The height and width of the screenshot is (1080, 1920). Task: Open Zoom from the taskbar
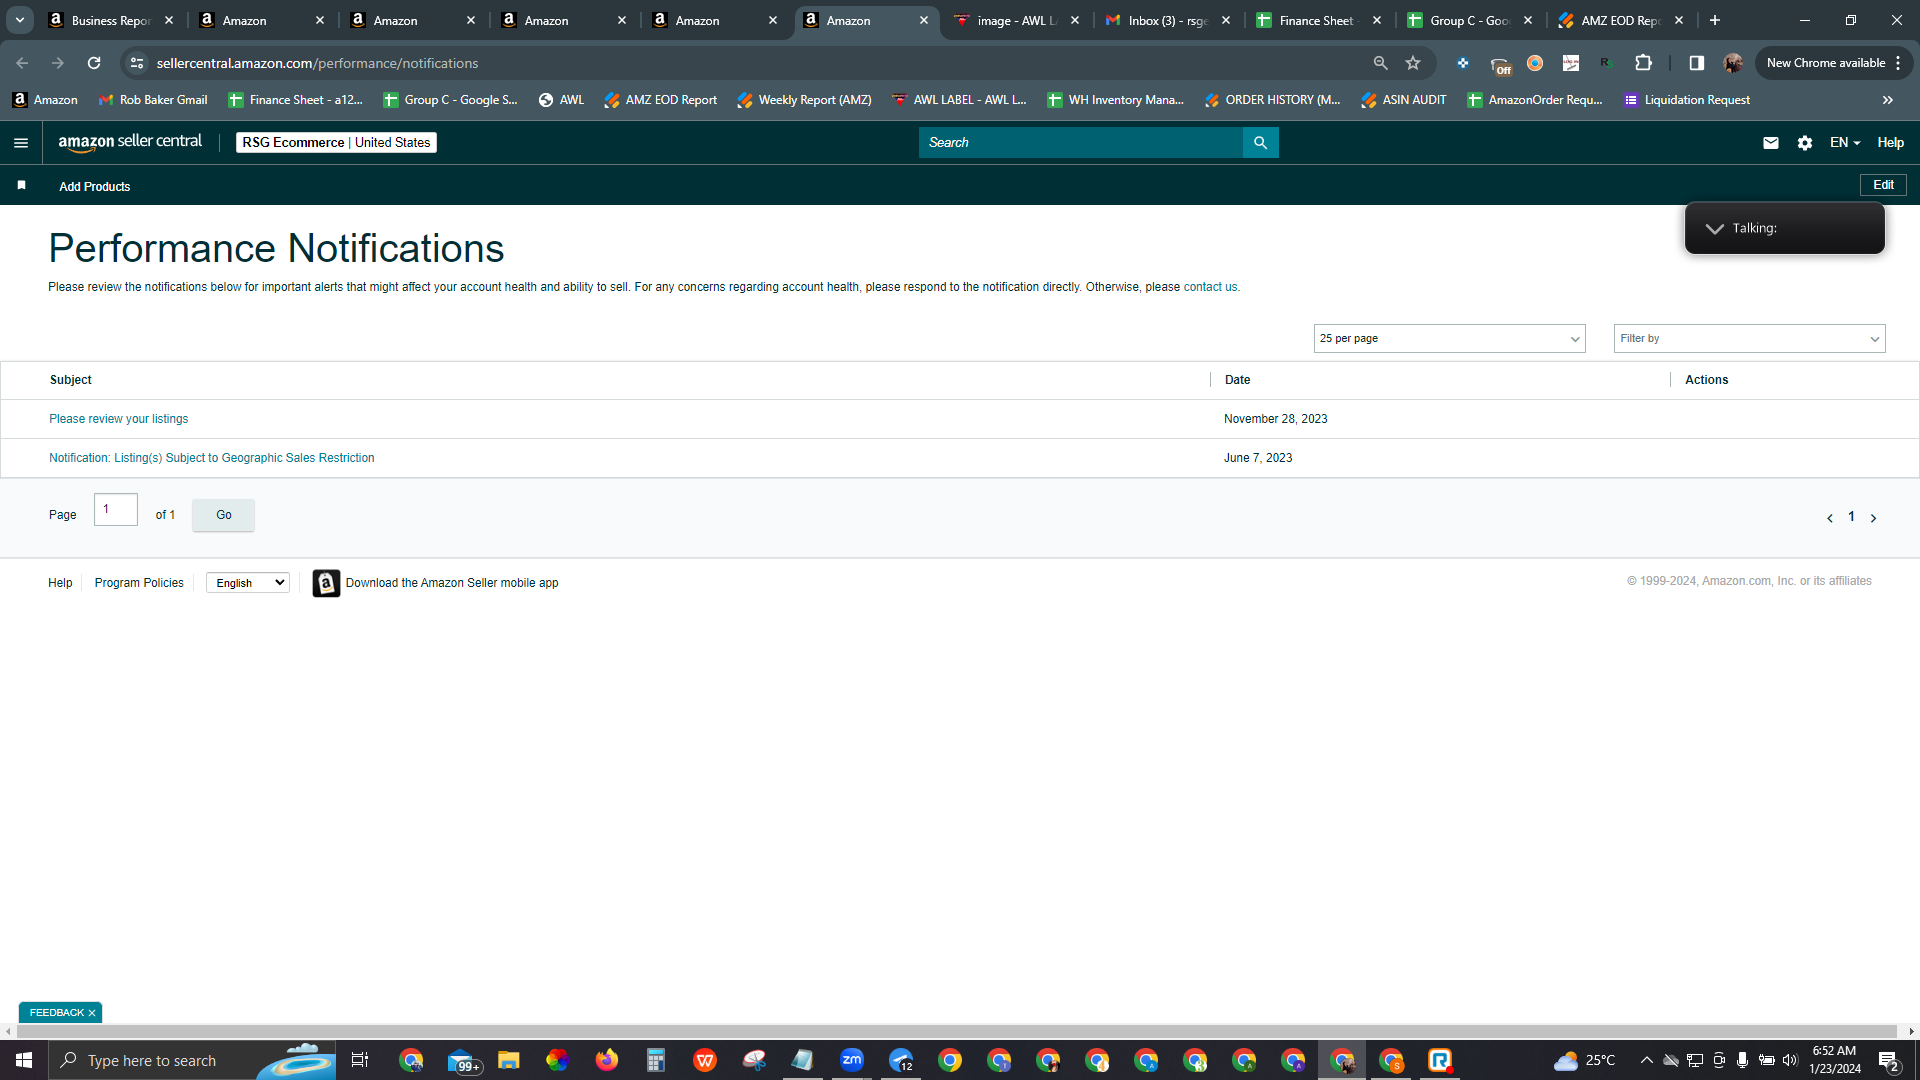click(852, 1060)
